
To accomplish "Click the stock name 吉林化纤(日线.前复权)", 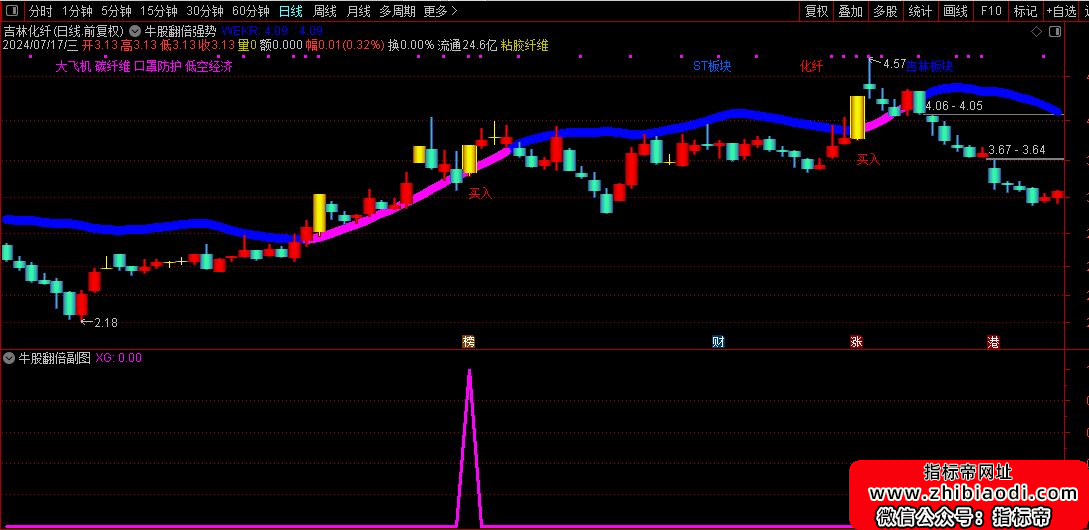I will click(64, 31).
